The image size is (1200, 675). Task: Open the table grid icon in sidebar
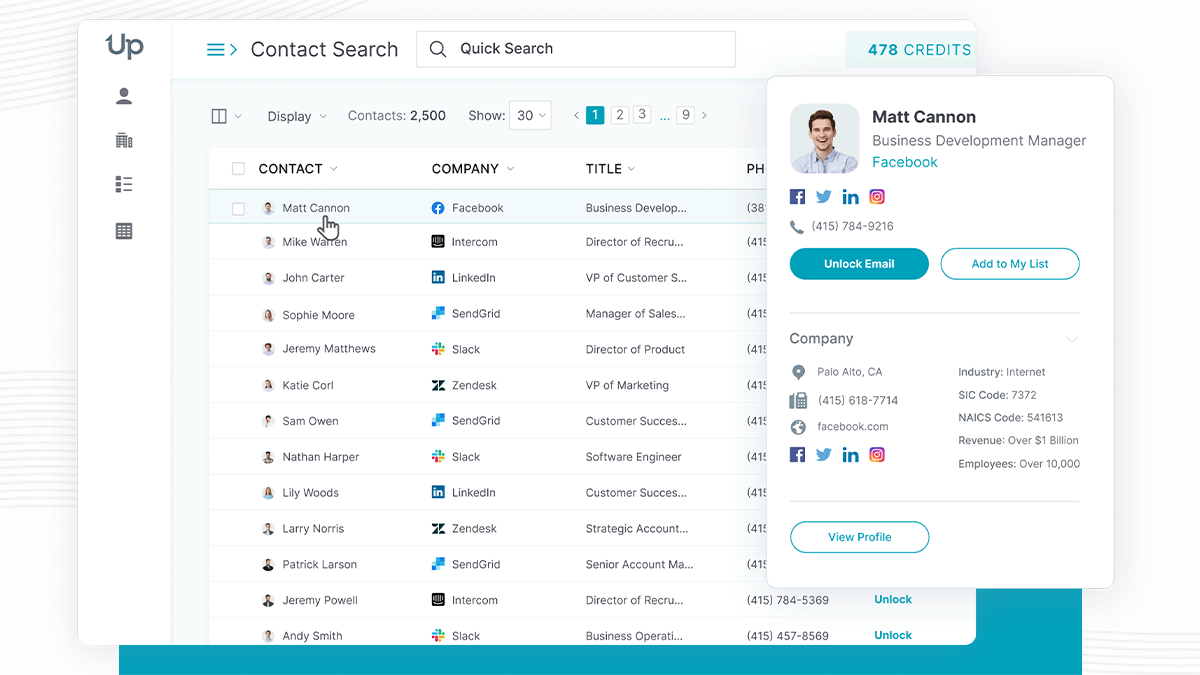coord(124,231)
